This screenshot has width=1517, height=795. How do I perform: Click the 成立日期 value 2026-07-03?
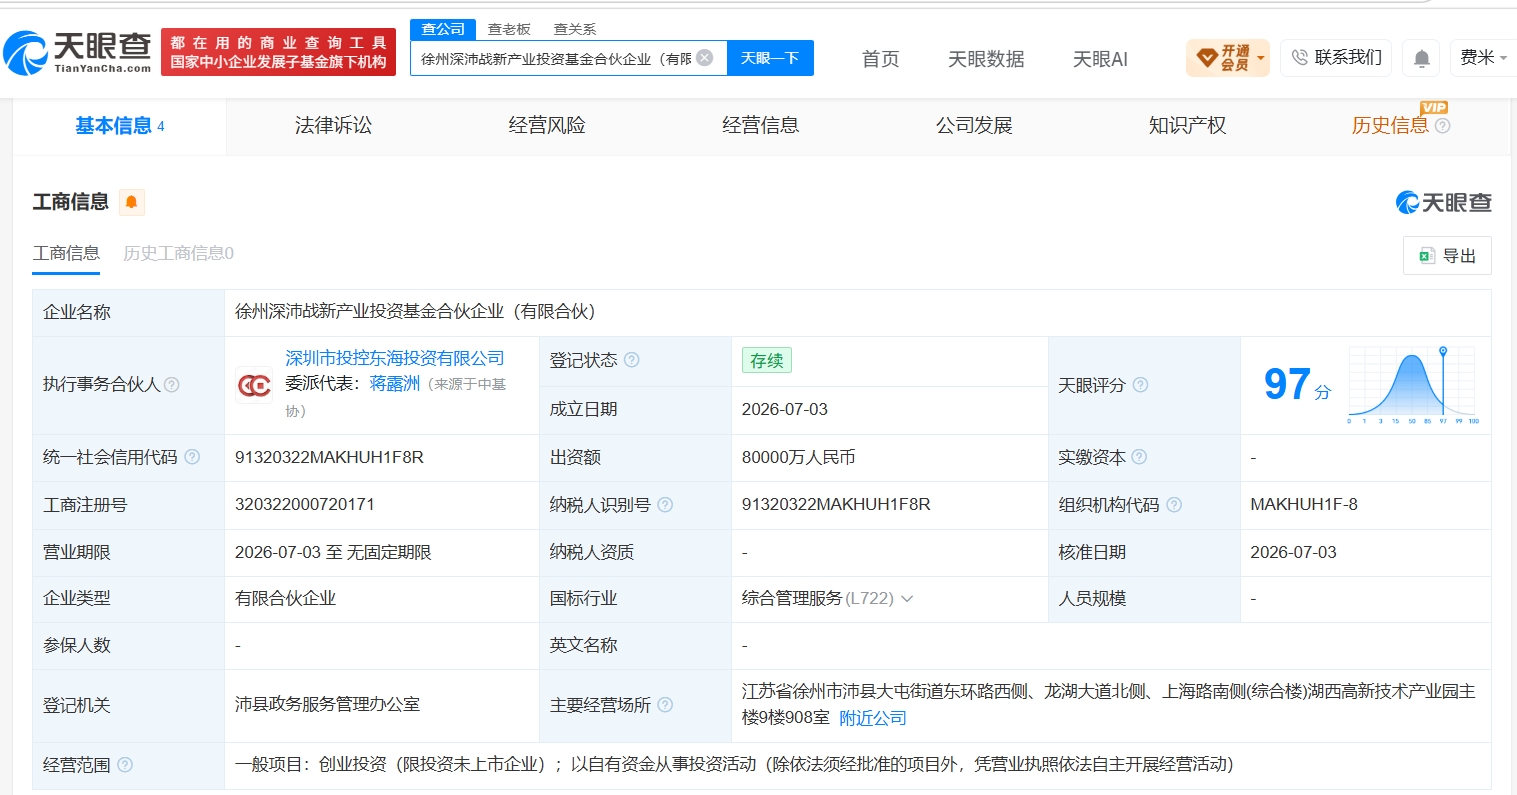[785, 409]
